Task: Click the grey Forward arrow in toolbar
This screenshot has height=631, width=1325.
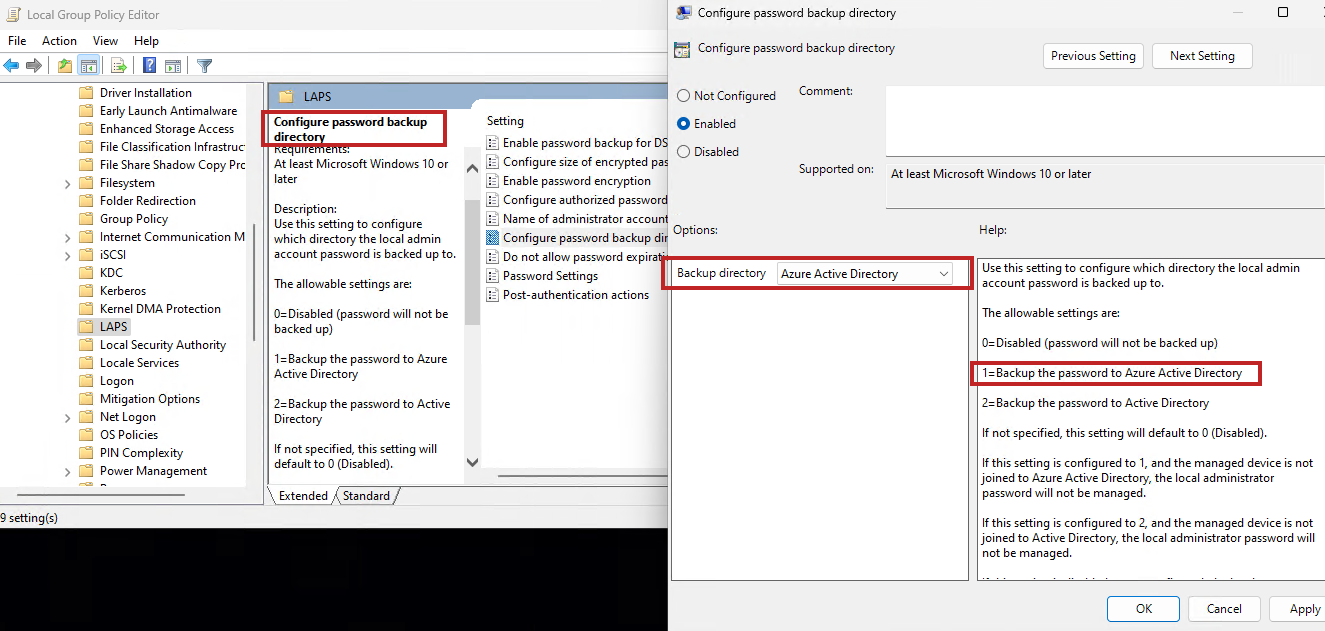Action: [x=34, y=66]
